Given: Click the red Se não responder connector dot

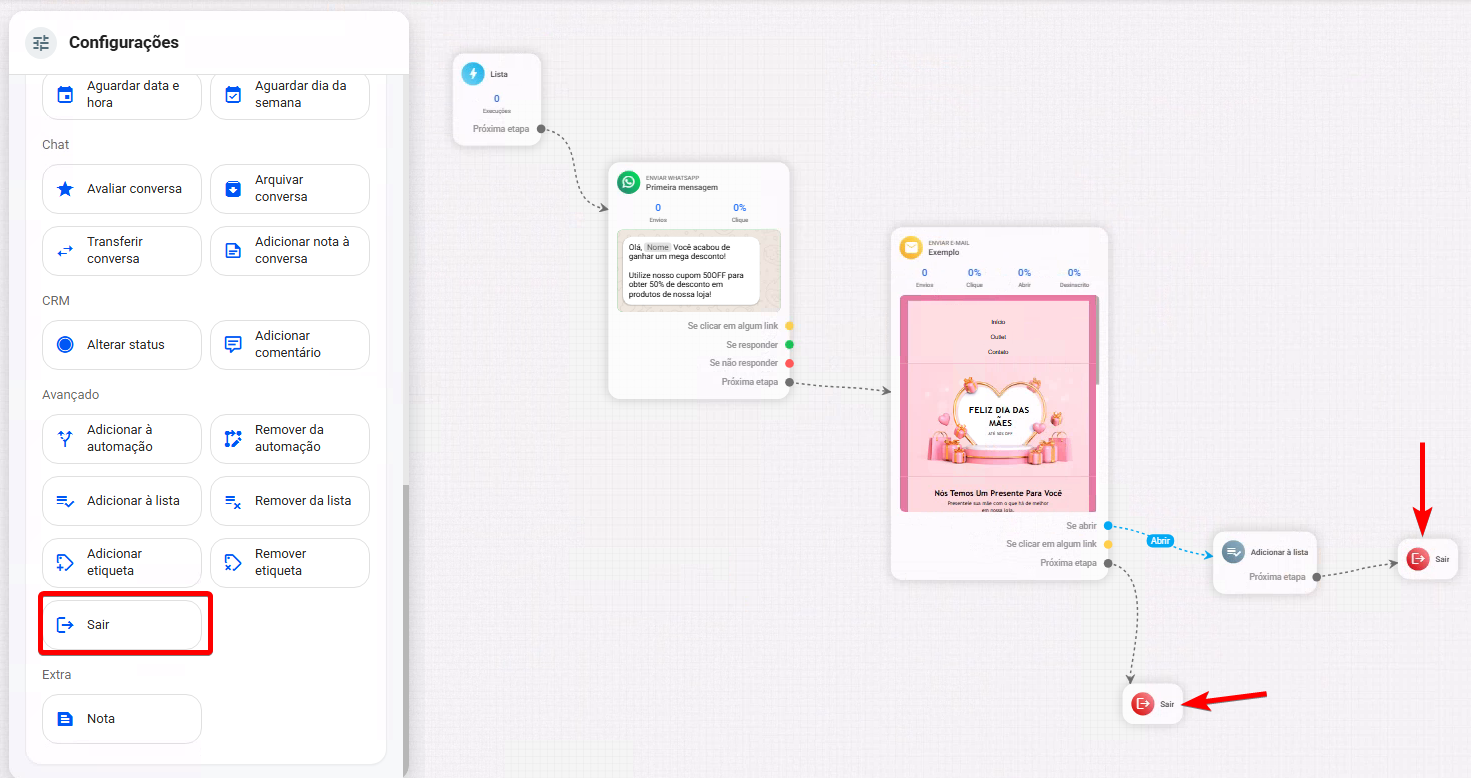Looking at the screenshot, I should 789,363.
